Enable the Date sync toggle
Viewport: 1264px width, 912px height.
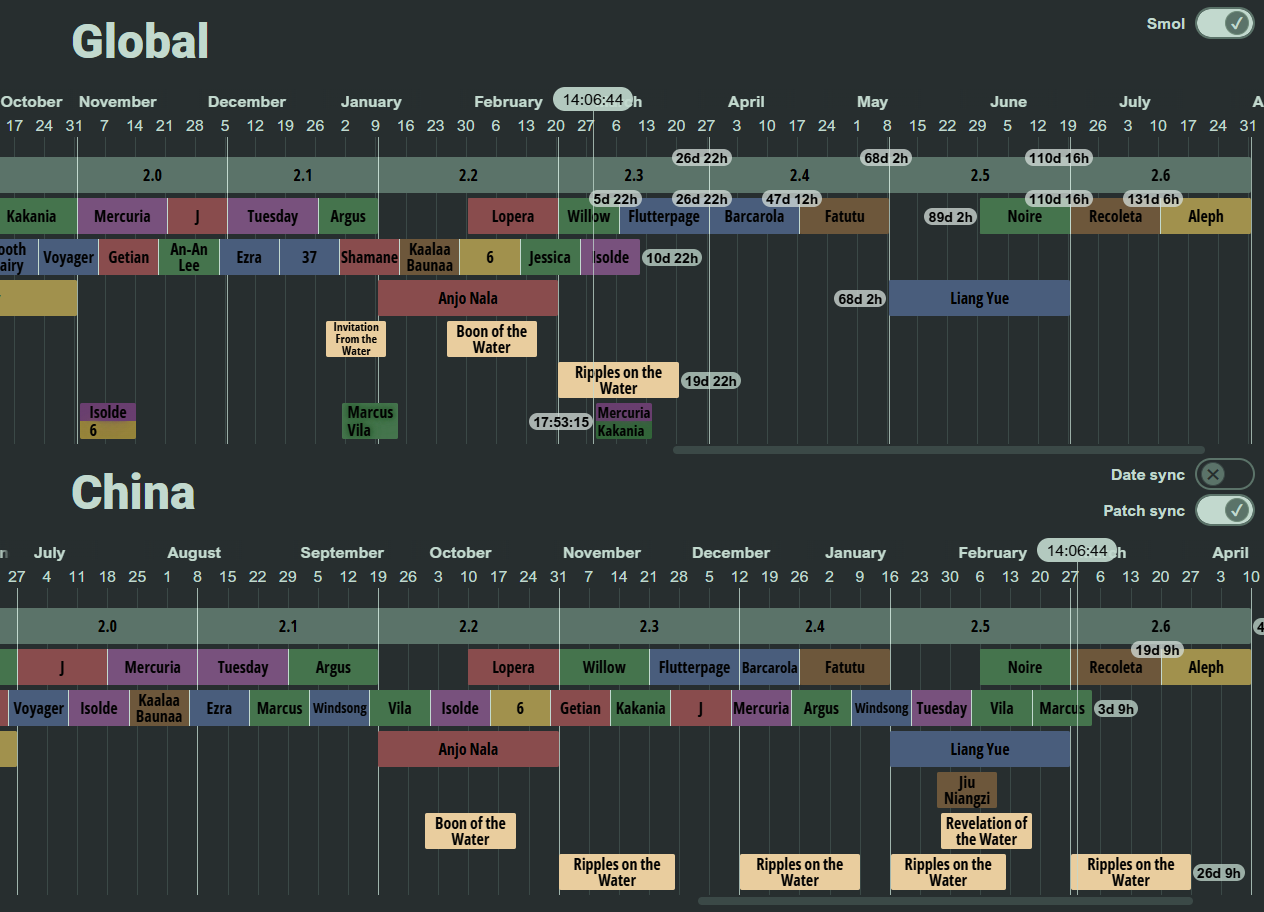point(1224,474)
